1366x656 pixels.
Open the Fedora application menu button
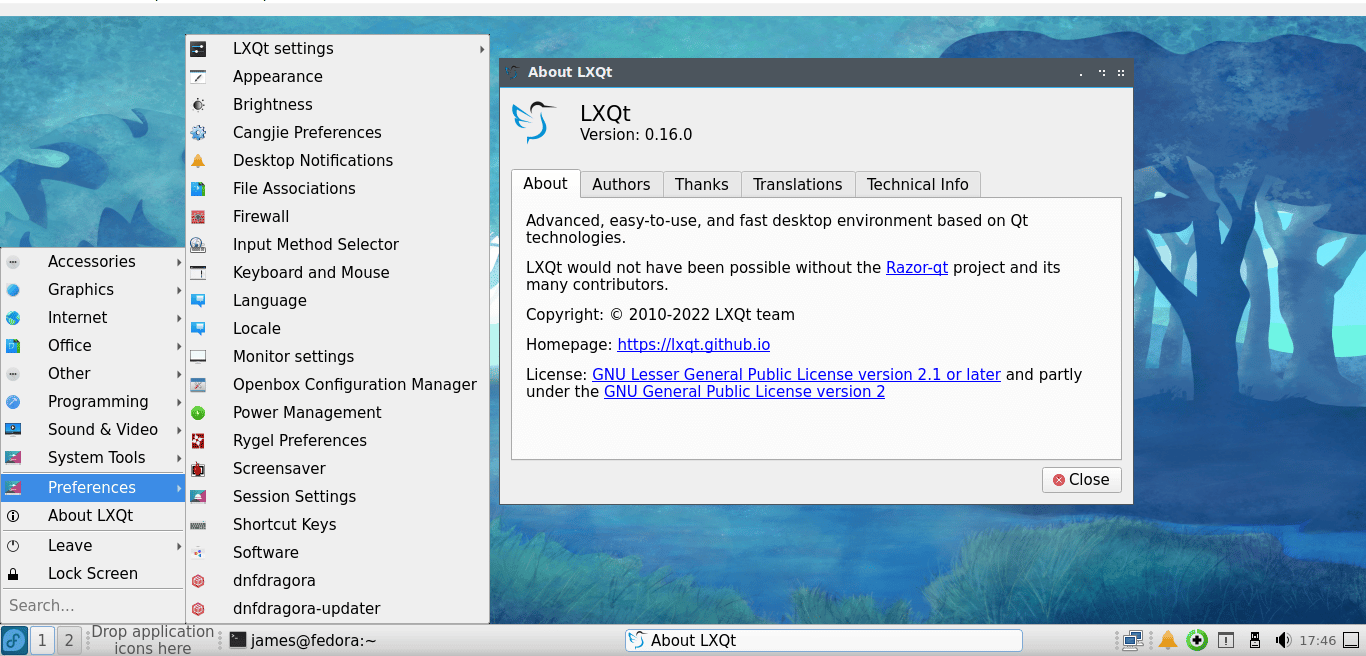tap(14, 640)
